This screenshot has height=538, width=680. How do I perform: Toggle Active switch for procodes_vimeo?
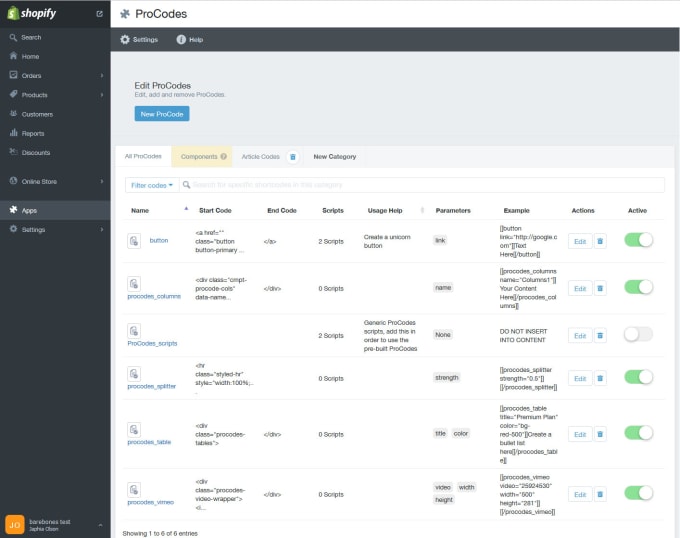[638, 493]
